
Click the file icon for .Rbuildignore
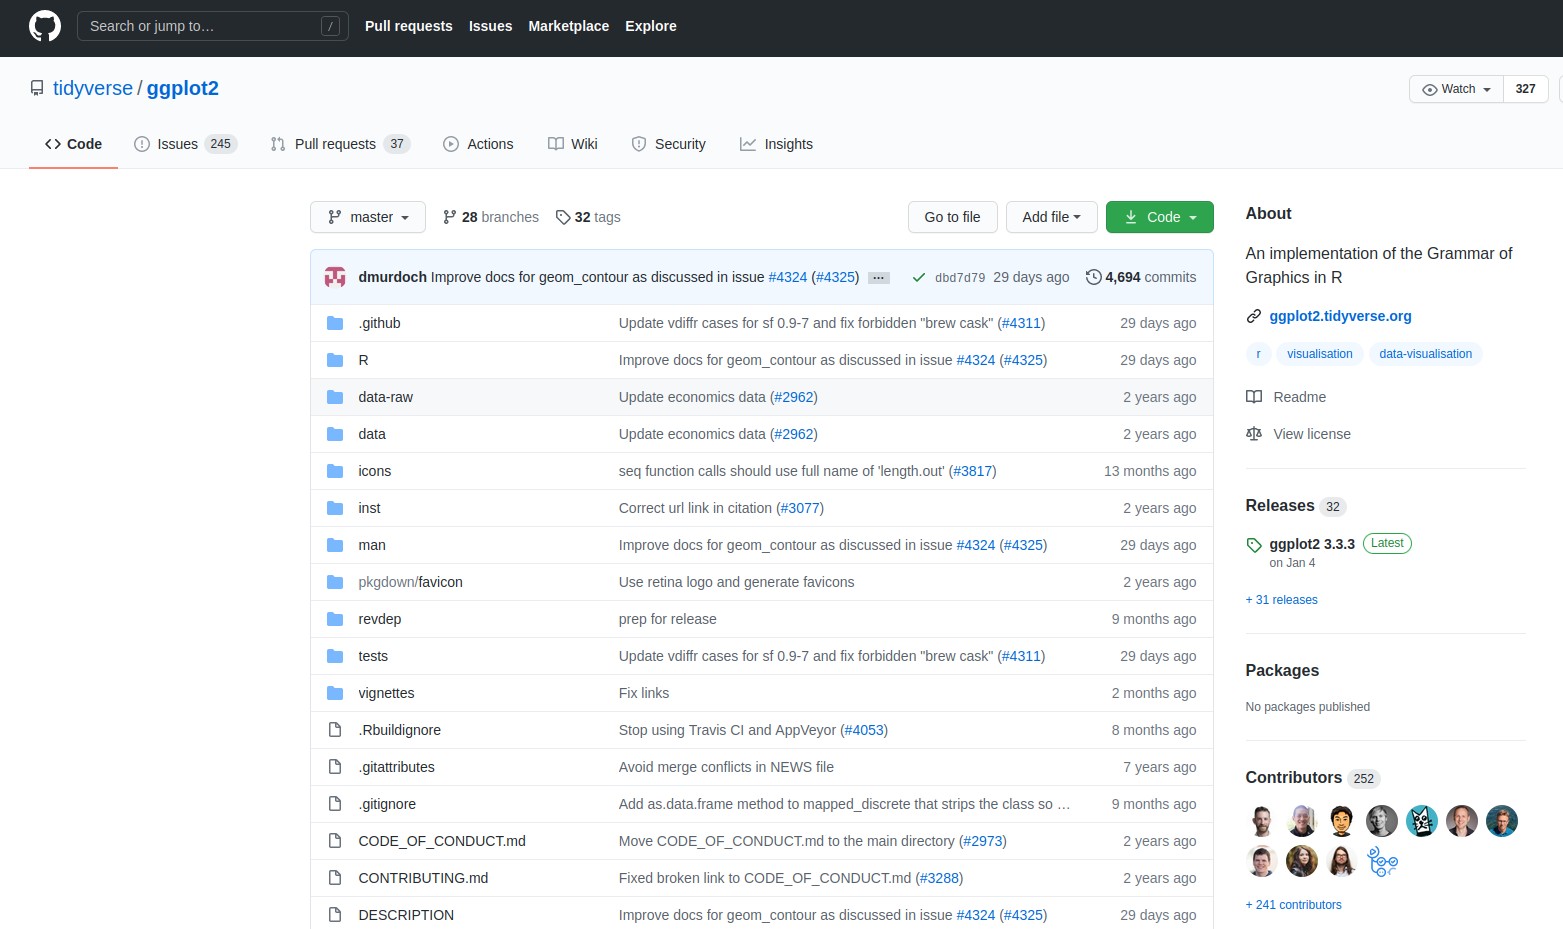(x=335, y=730)
